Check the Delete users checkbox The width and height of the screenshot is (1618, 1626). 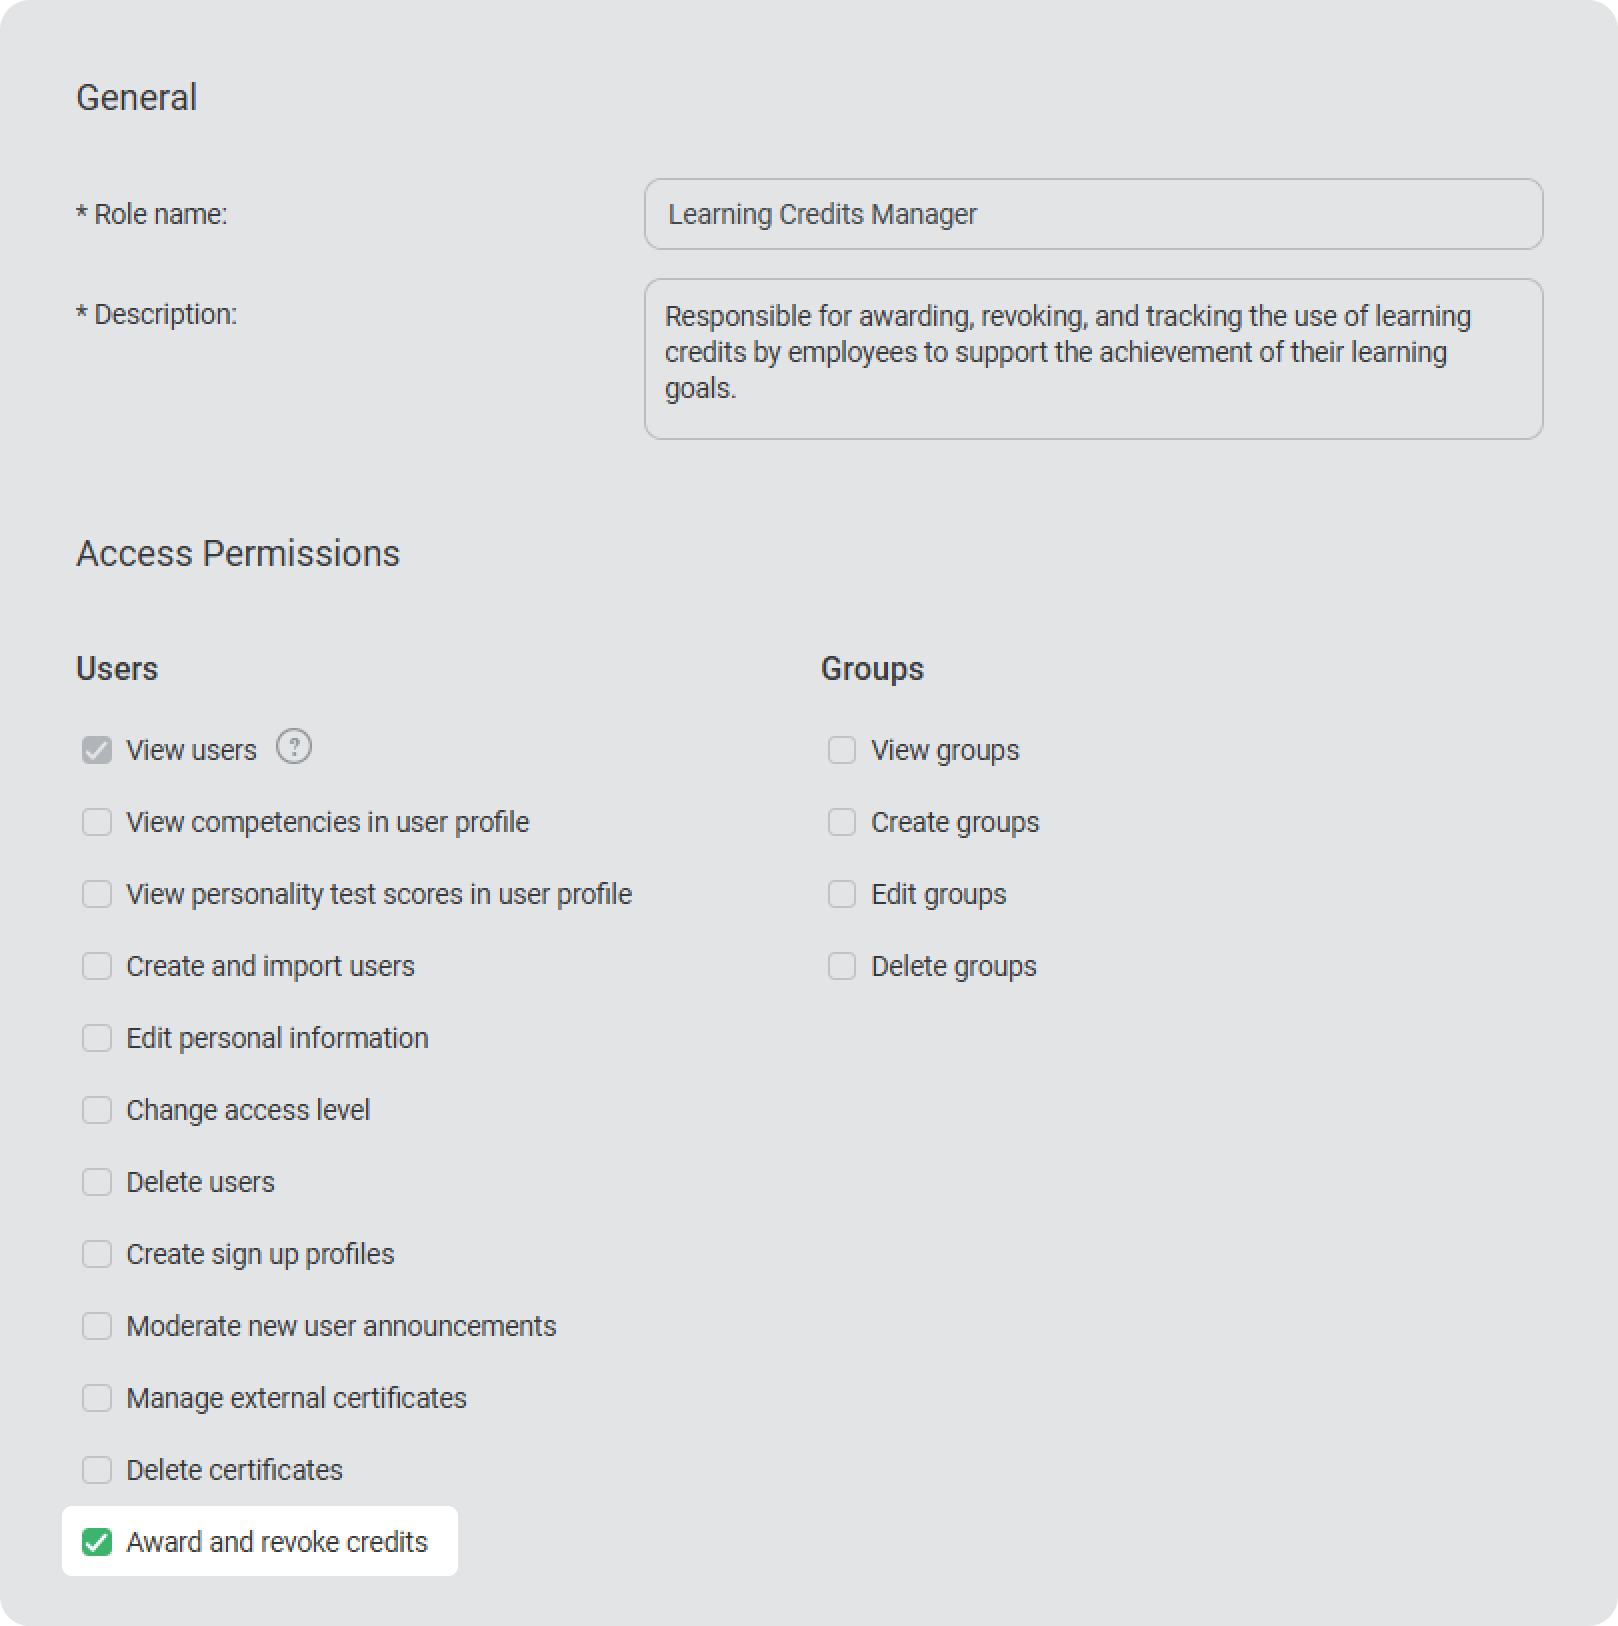coord(97,1182)
